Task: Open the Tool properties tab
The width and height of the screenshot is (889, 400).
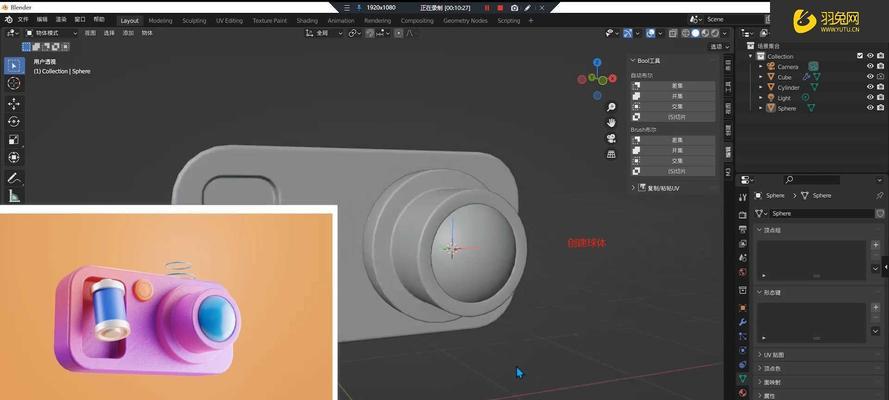Action: (743, 197)
